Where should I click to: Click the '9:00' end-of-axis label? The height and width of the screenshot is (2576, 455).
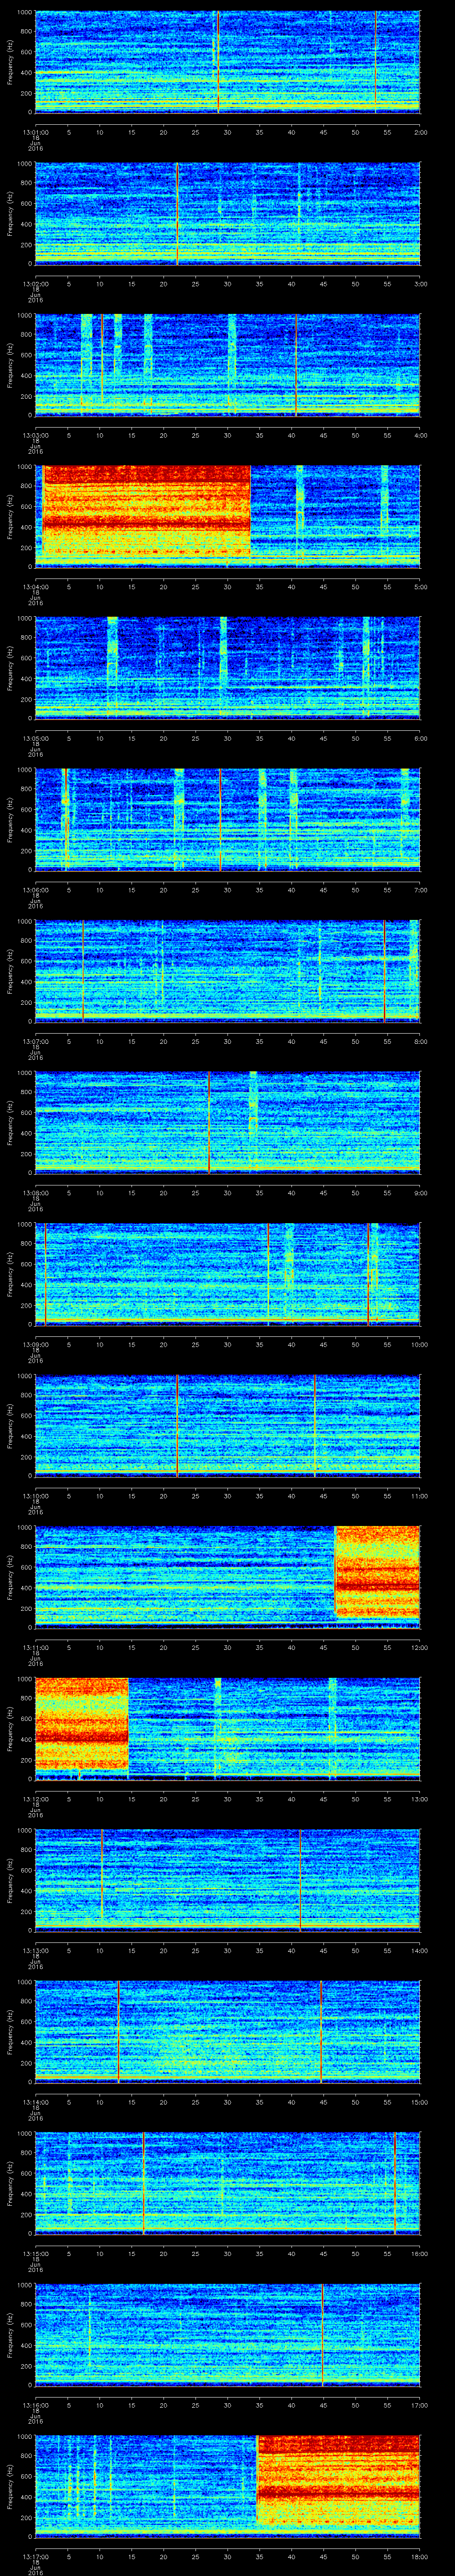coord(420,1194)
